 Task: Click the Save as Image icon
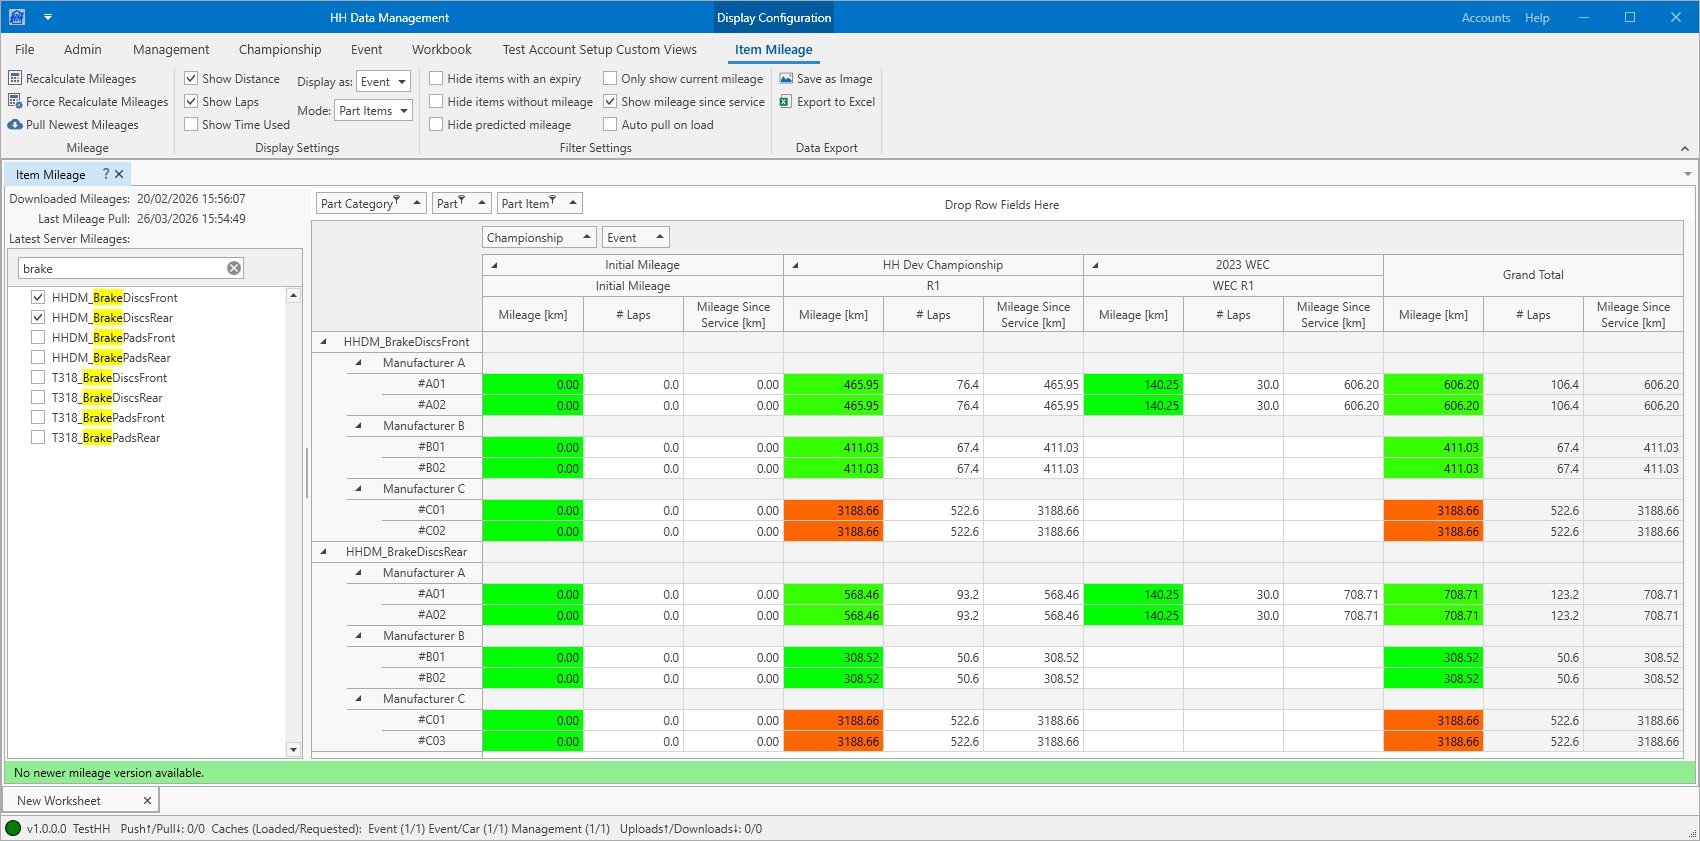(786, 78)
